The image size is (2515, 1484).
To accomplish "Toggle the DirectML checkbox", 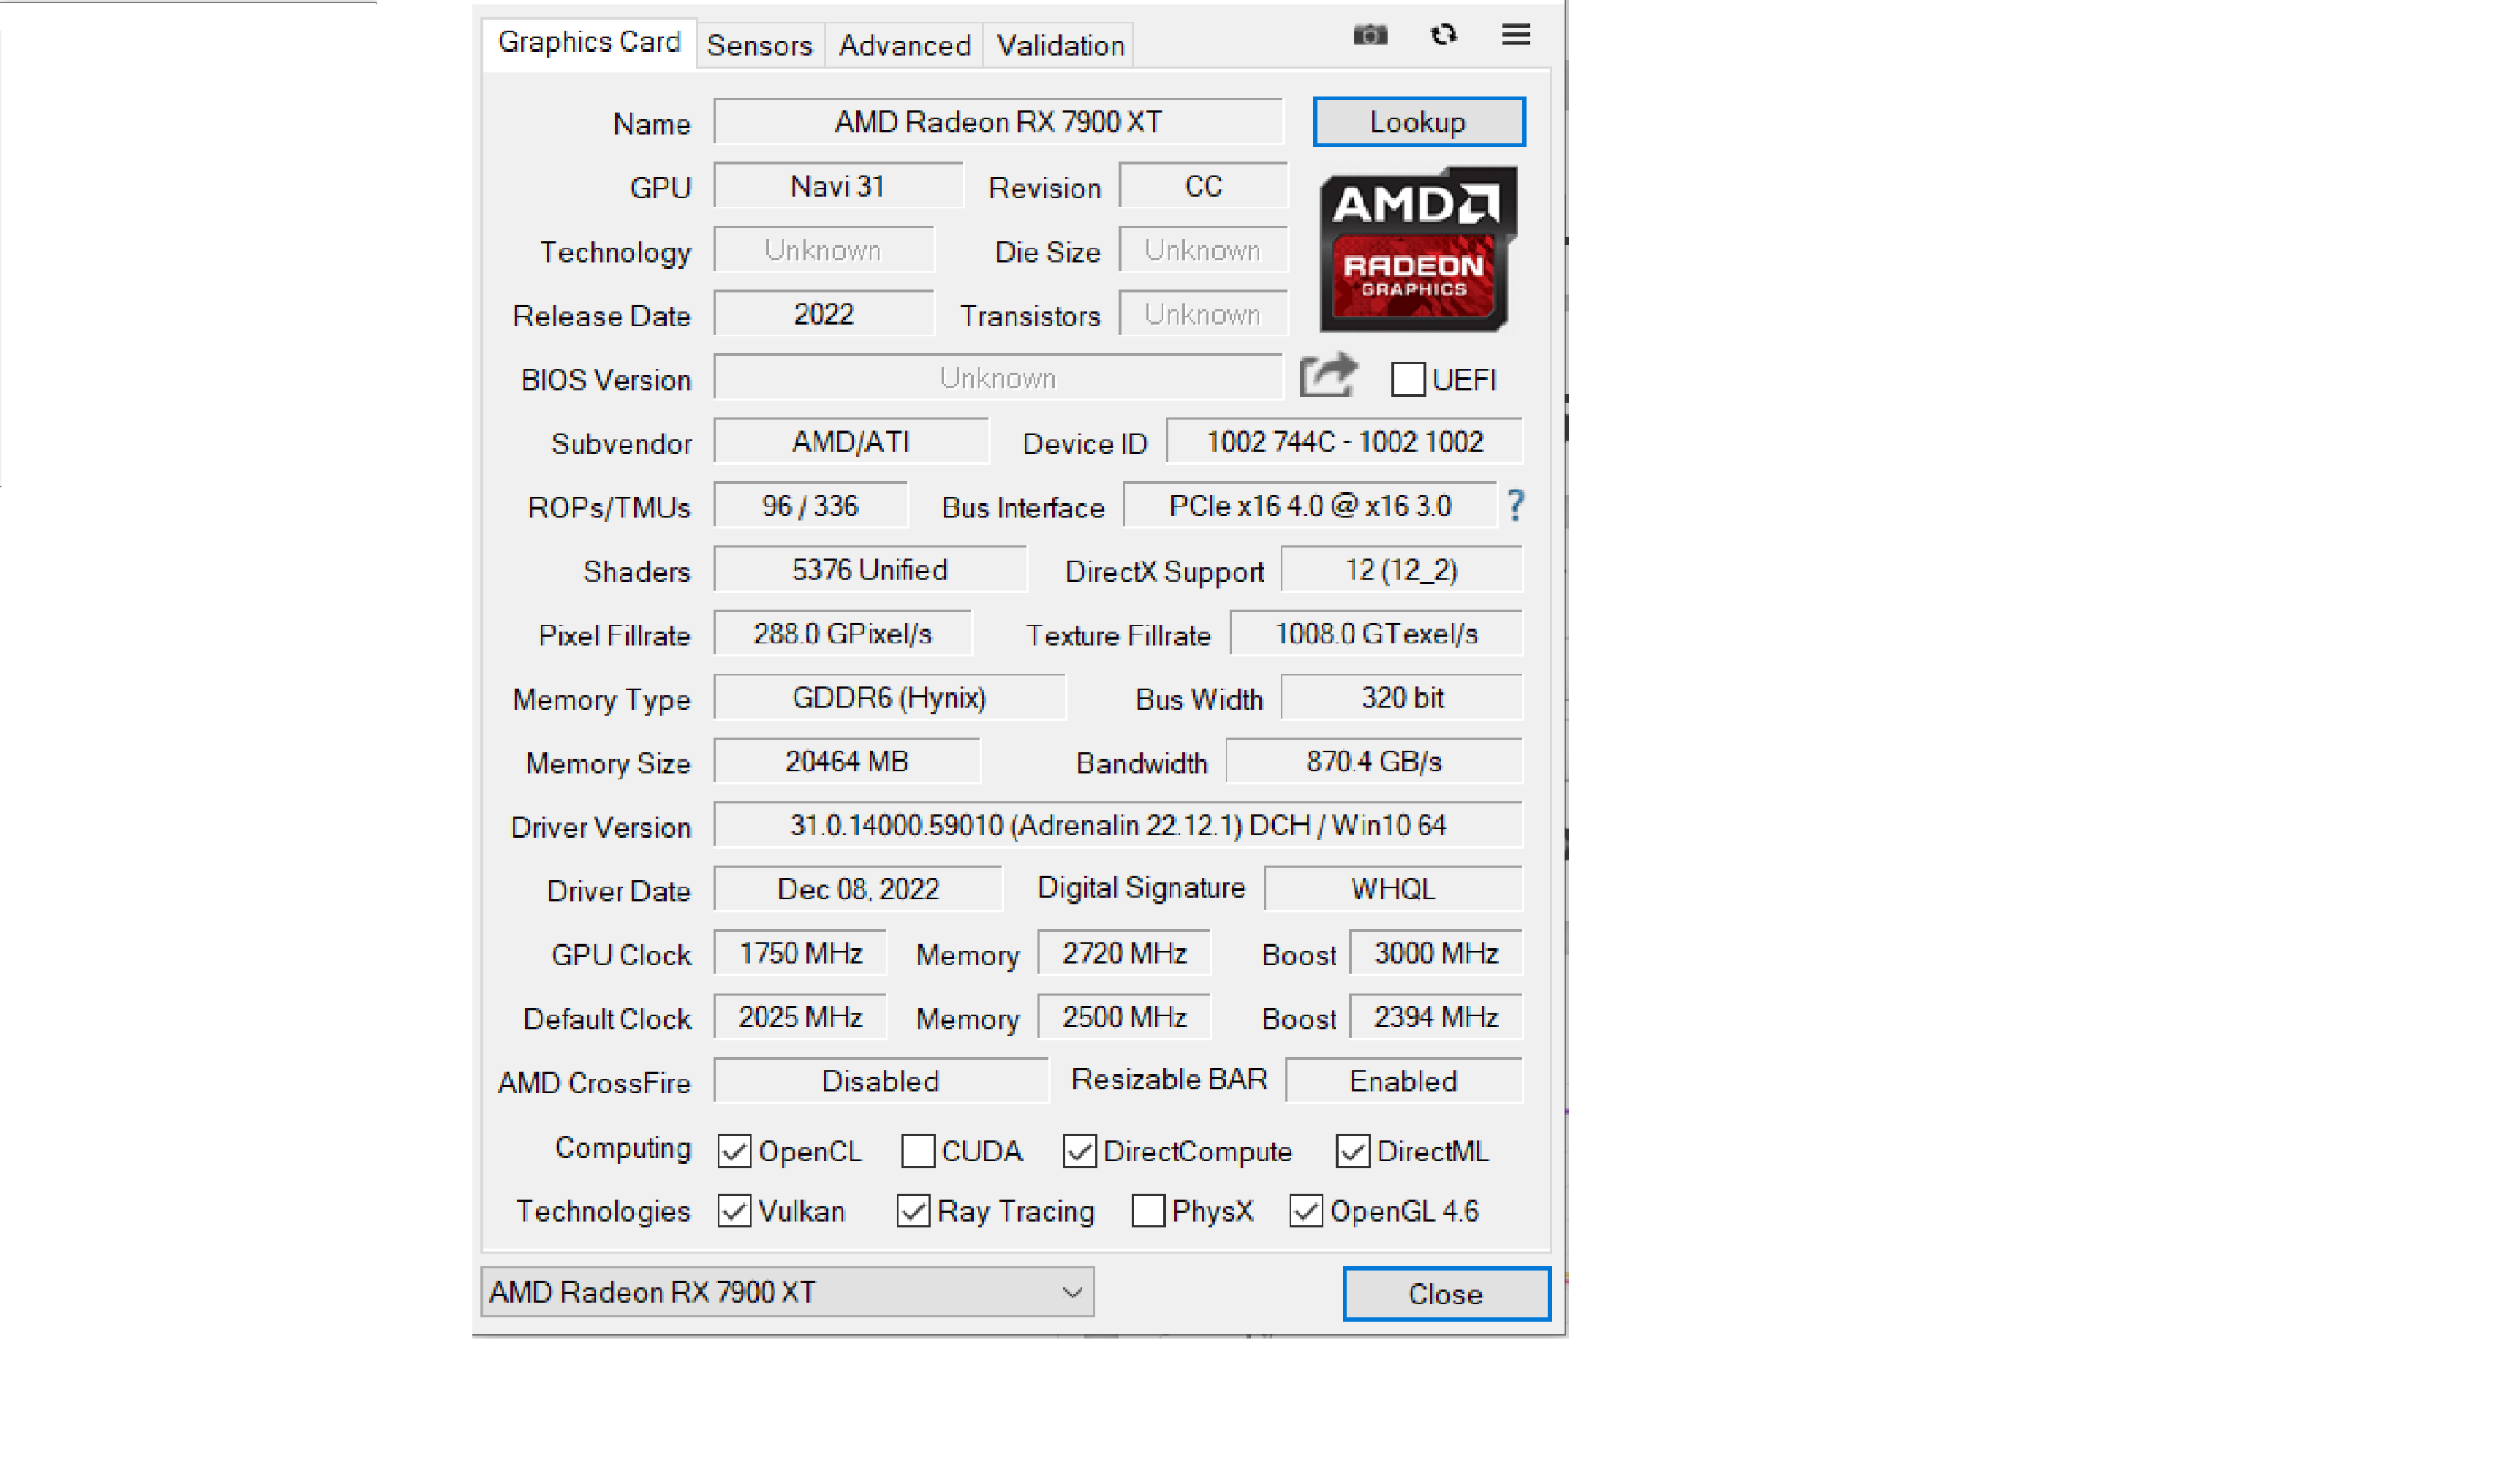I will (x=1352, y=1151).
